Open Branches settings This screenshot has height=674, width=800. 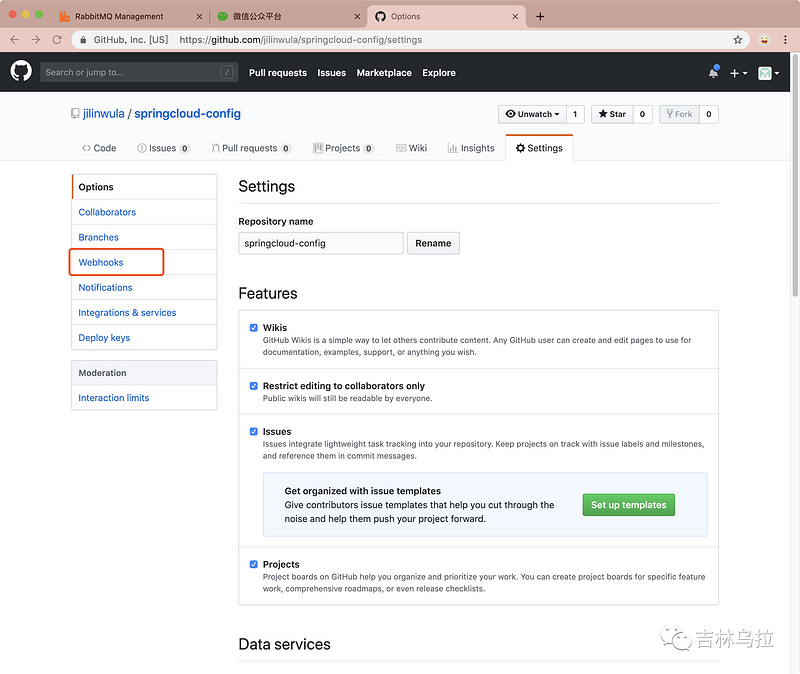point(144,237)
